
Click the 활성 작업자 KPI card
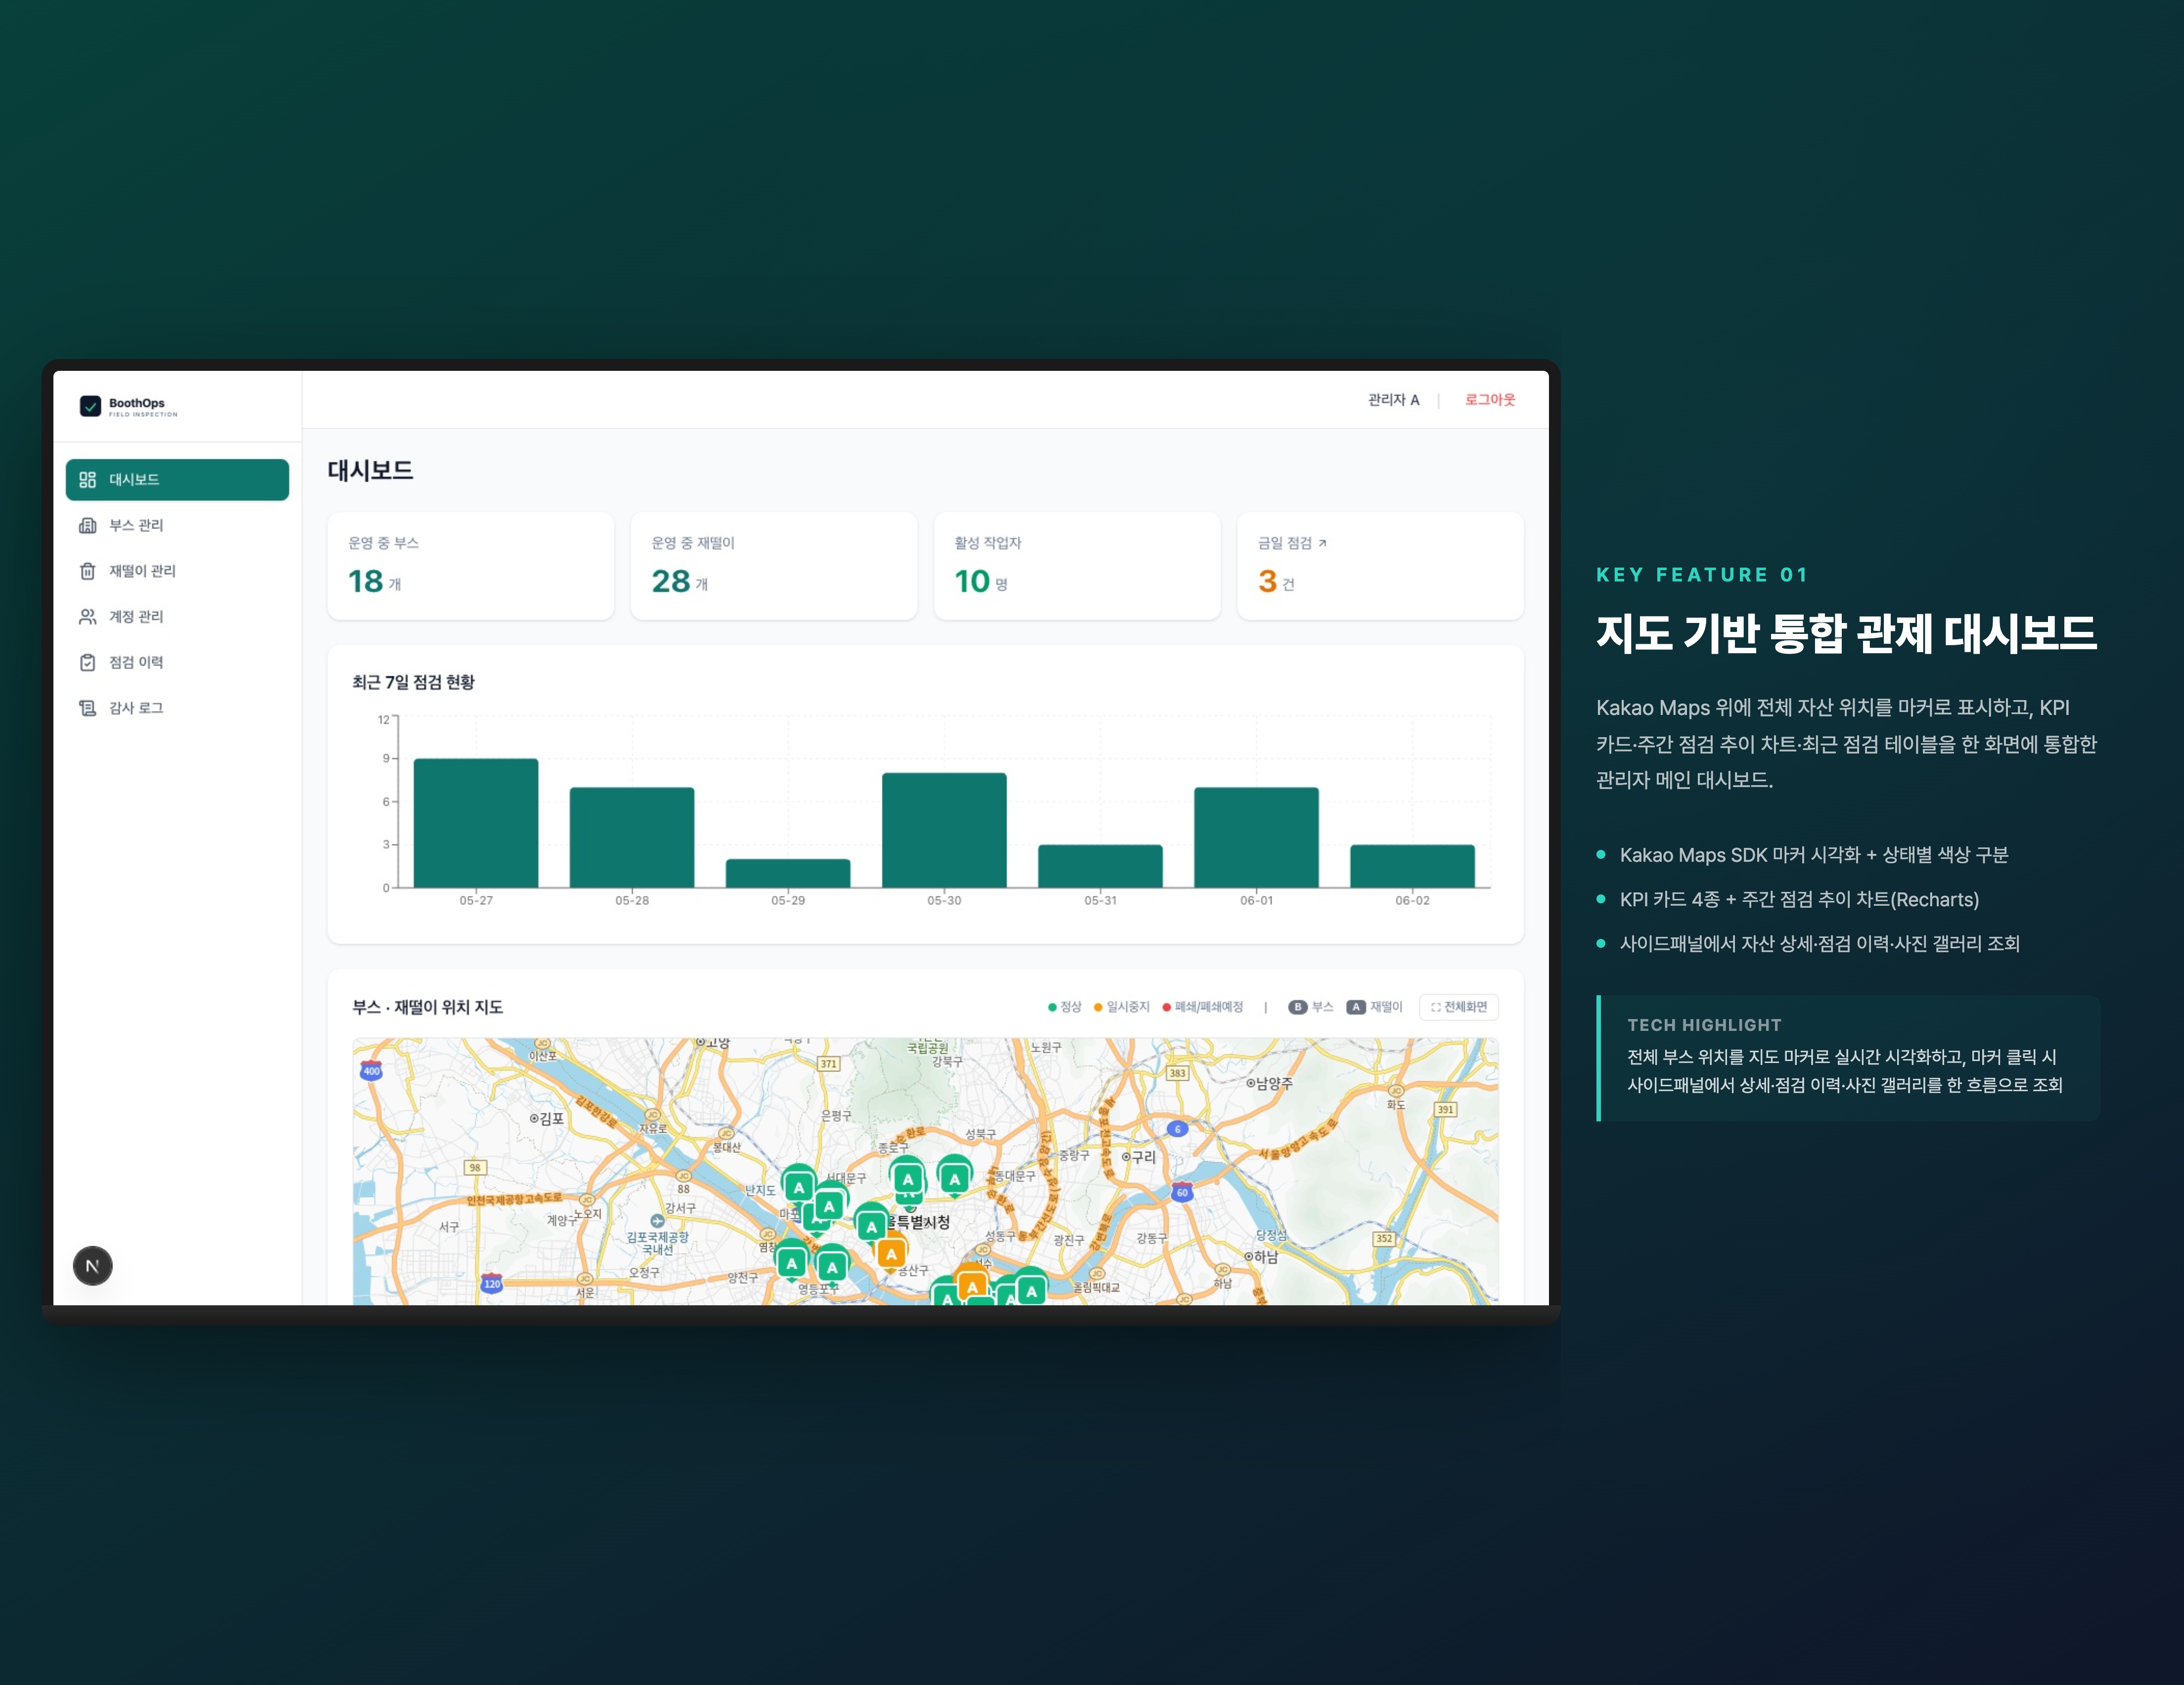coord(1077,566)
